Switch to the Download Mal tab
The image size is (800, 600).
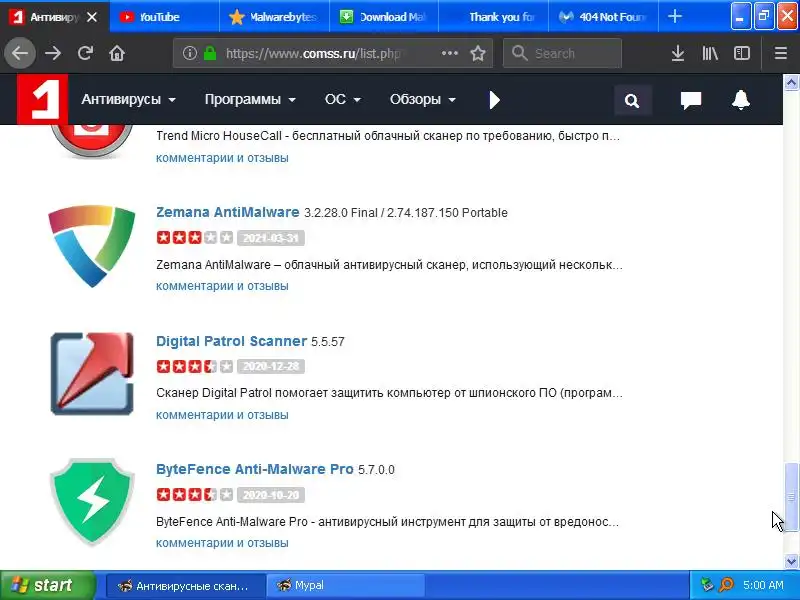click(x=384, y=17)
